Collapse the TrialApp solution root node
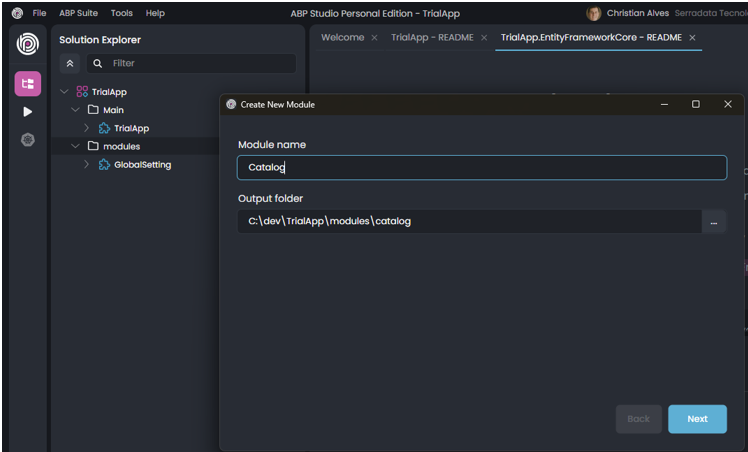The height and width of the screenshot is (452, 748). click(x=65, y=91)
